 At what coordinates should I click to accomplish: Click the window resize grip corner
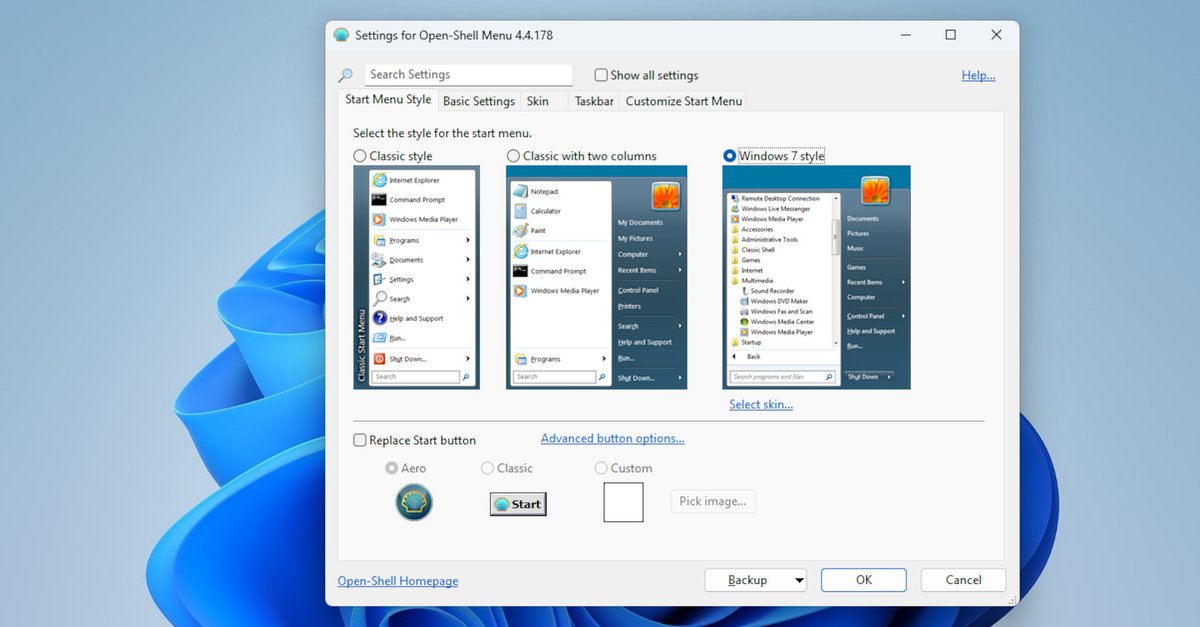tap(1012, 599)
